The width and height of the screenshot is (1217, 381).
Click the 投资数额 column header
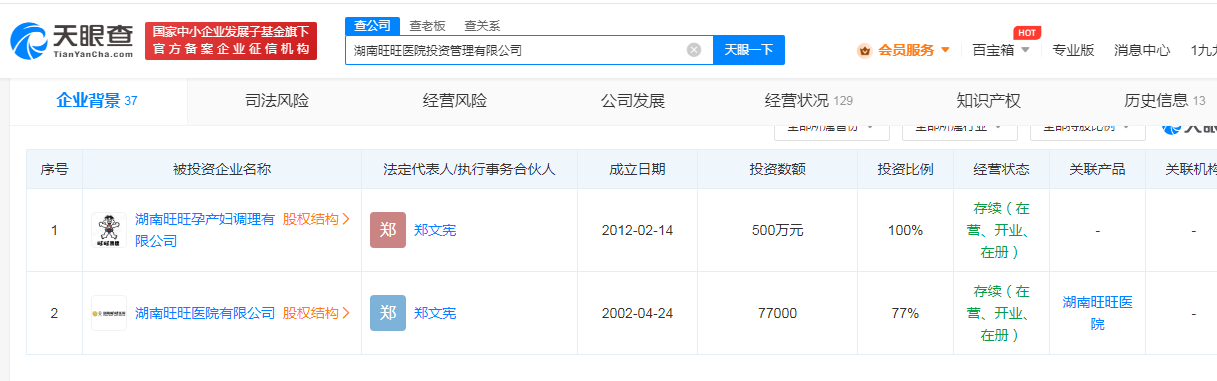pyautogui.click(x=777, y=169)
